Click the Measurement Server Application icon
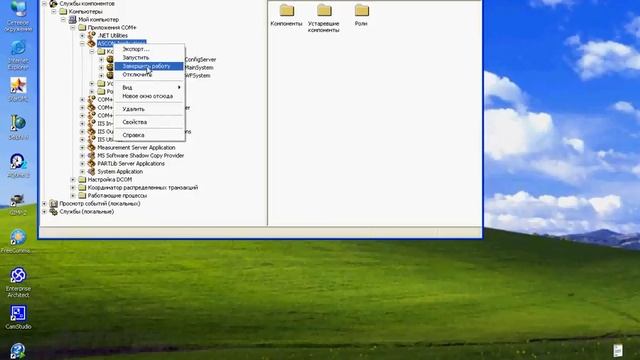Viewport: 640px width, 360px height. (91, 147)
